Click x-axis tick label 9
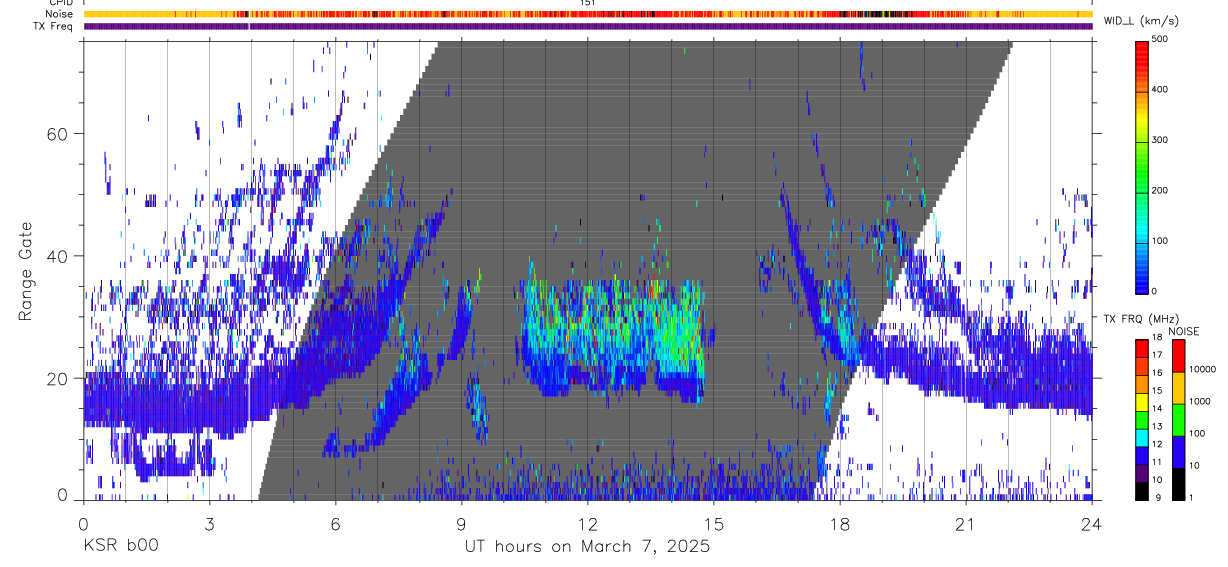Viewport: 1228px width, 567px height. pyautogui.click(x=461, y=523)
